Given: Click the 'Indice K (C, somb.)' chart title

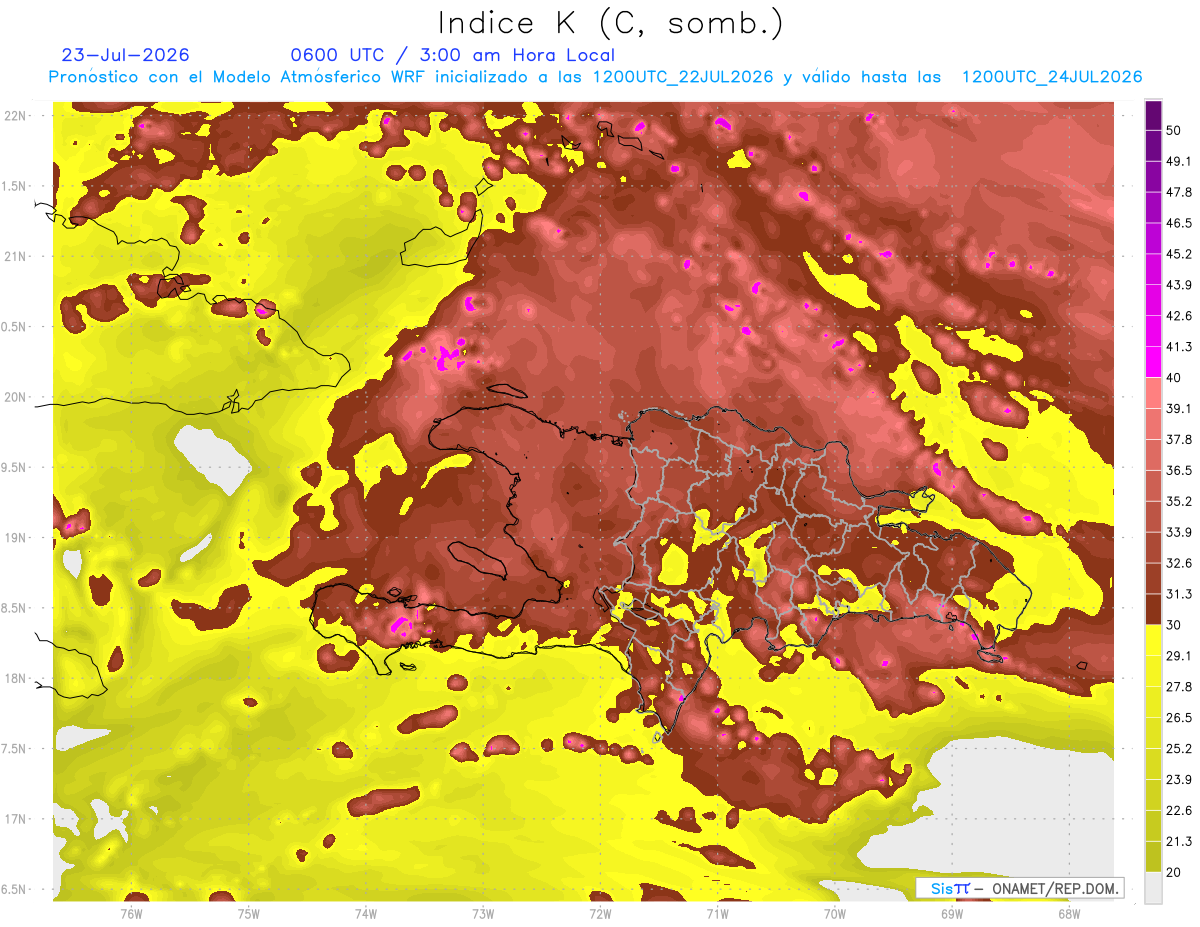Looking at the screenshot, I should pos(610,23).
